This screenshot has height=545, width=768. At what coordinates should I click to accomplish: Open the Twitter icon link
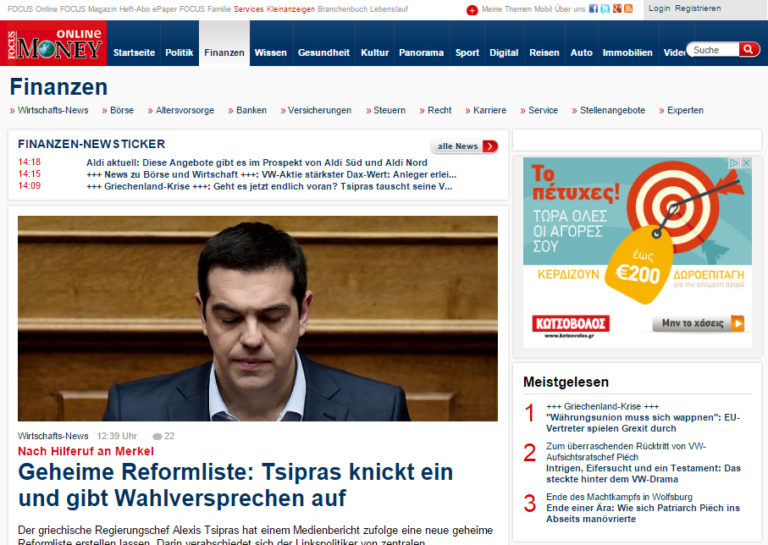[605, 9]
